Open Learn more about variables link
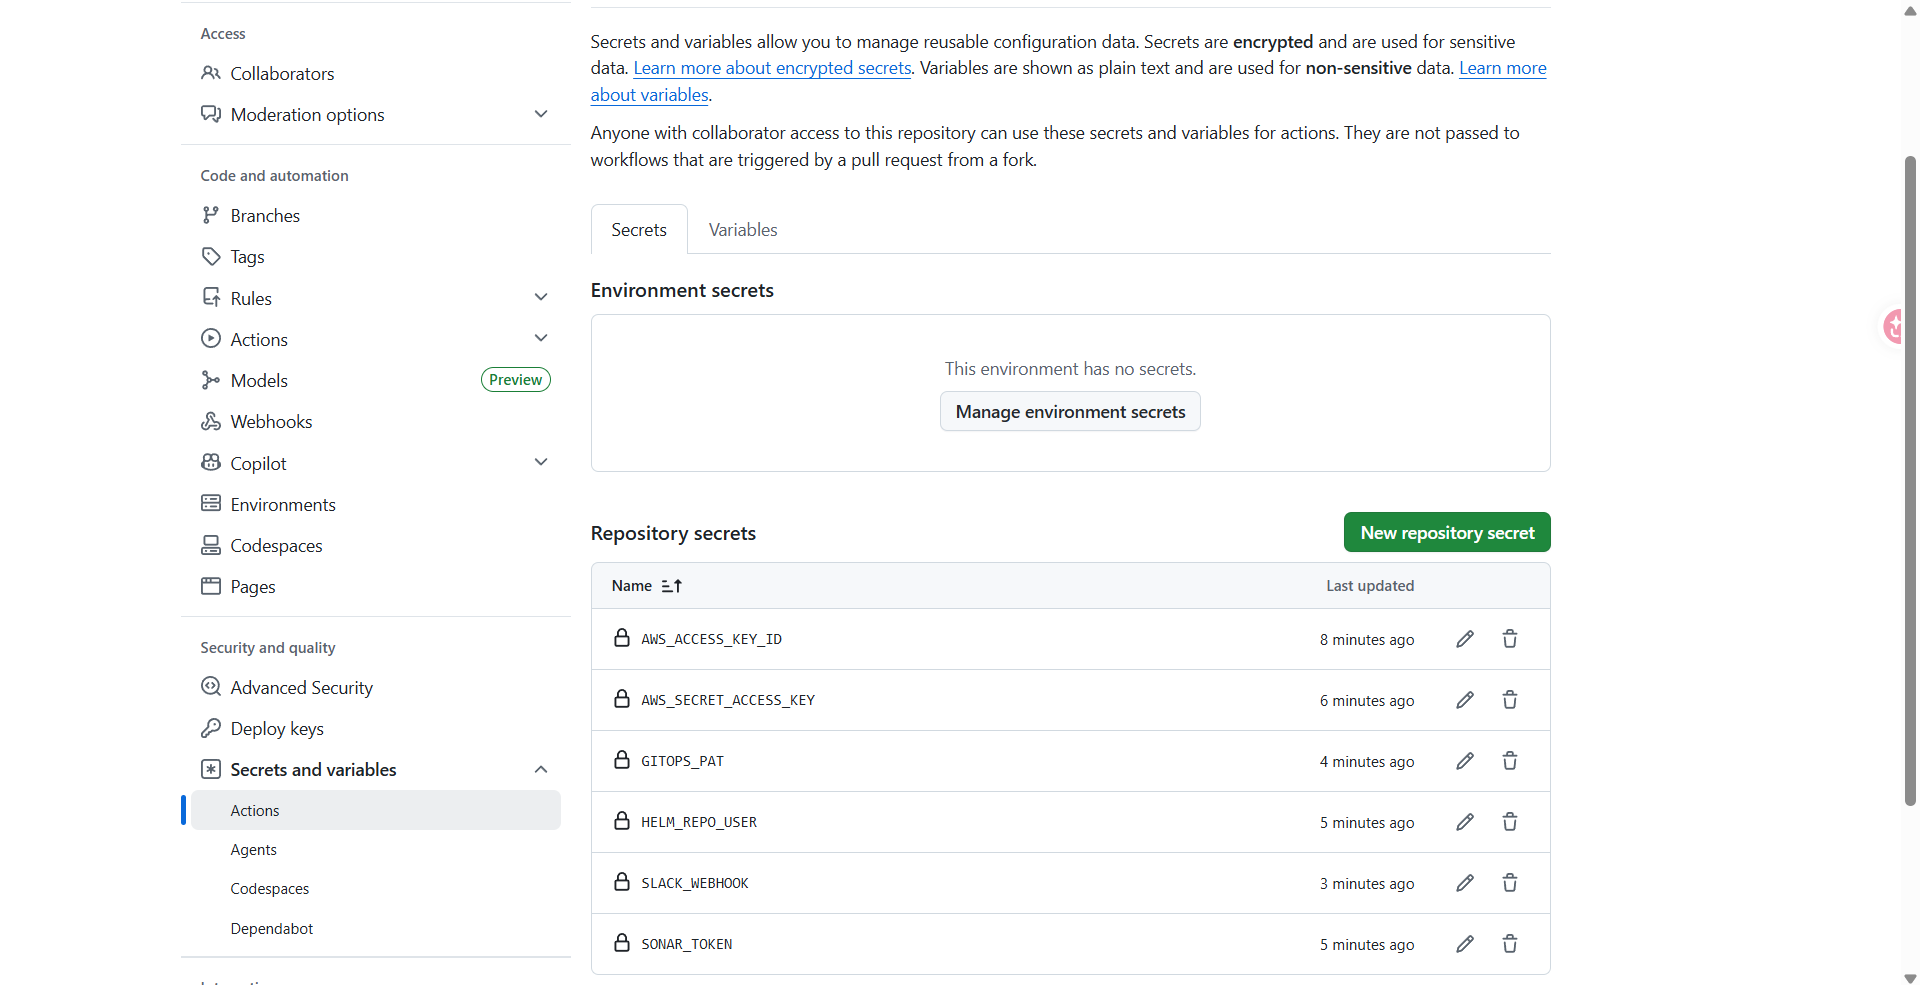The width and height of the screenshot is (1920, 985). point(1502,68)
